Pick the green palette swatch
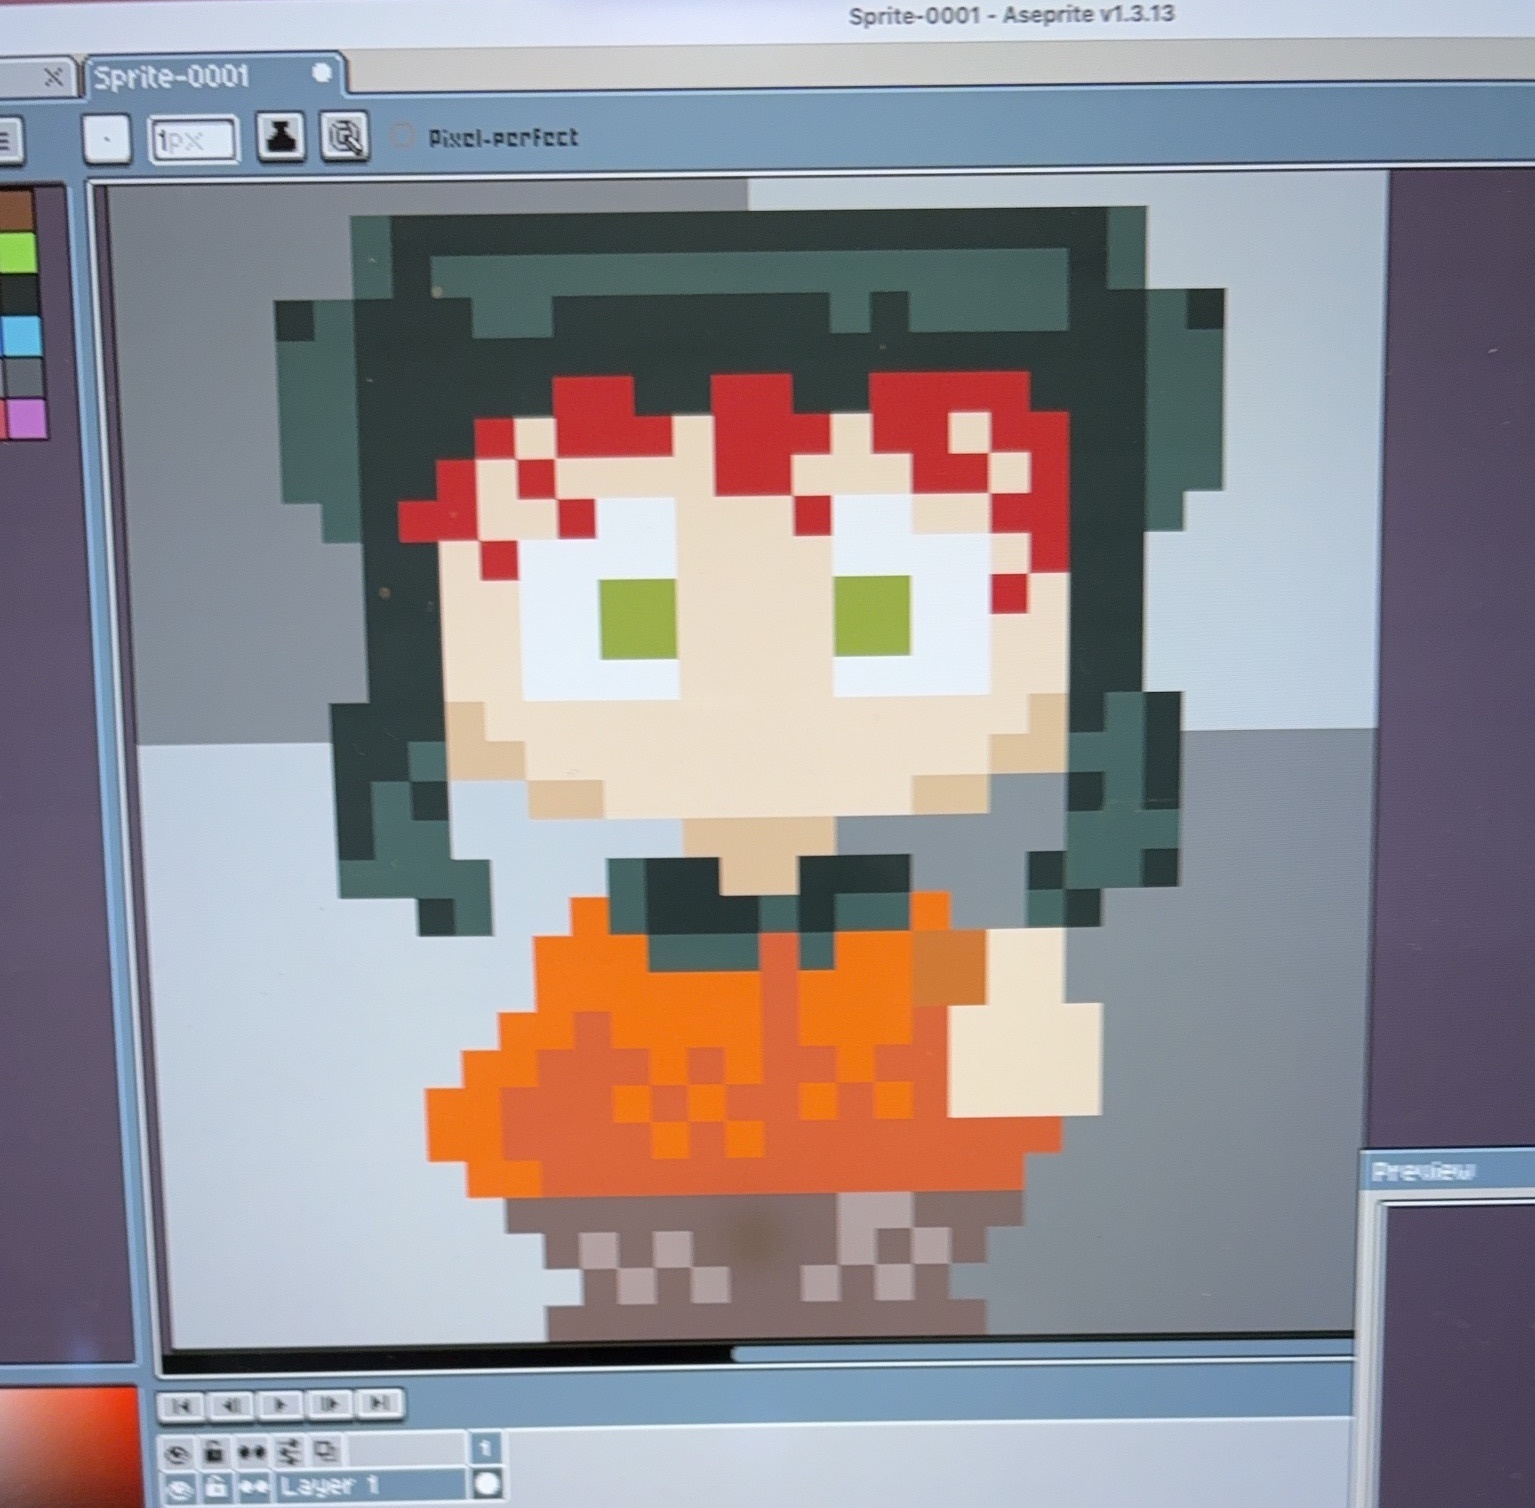 [18, 252]
